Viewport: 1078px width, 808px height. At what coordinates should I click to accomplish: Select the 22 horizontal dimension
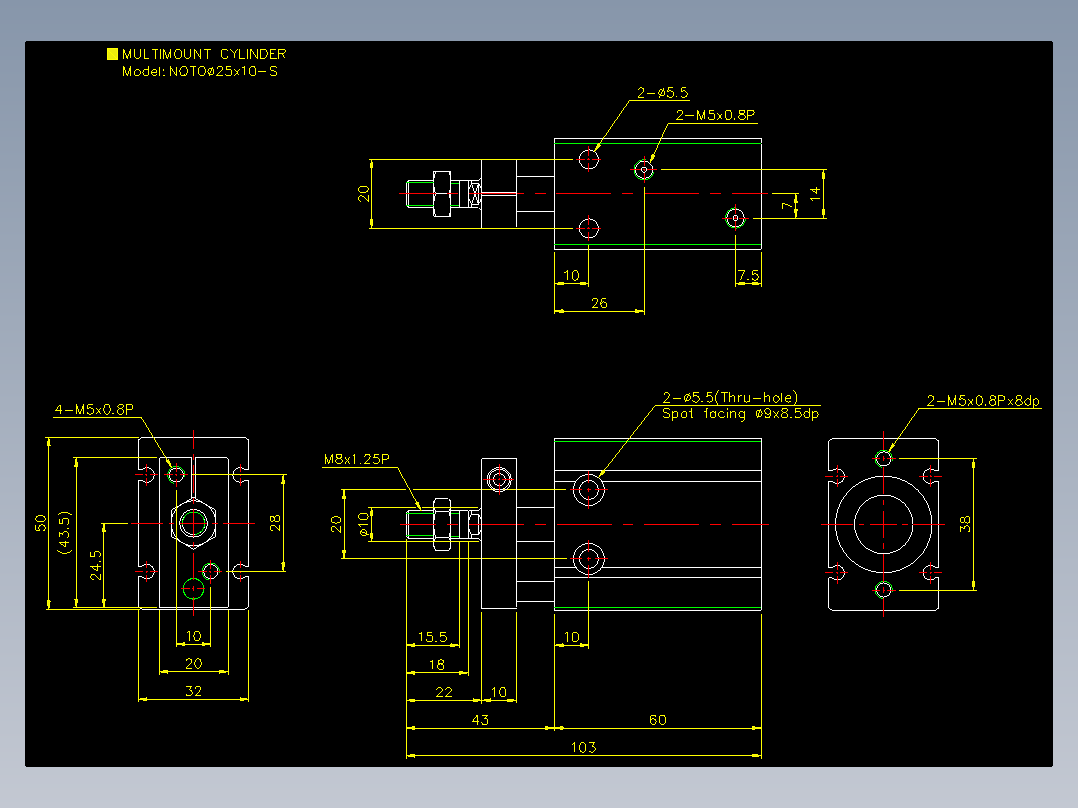pos(444,692)
